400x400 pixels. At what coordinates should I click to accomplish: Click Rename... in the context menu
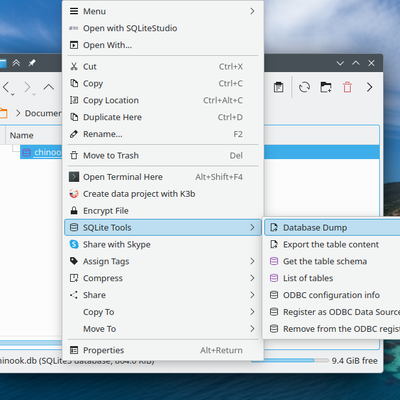click(x=162, y=134)
